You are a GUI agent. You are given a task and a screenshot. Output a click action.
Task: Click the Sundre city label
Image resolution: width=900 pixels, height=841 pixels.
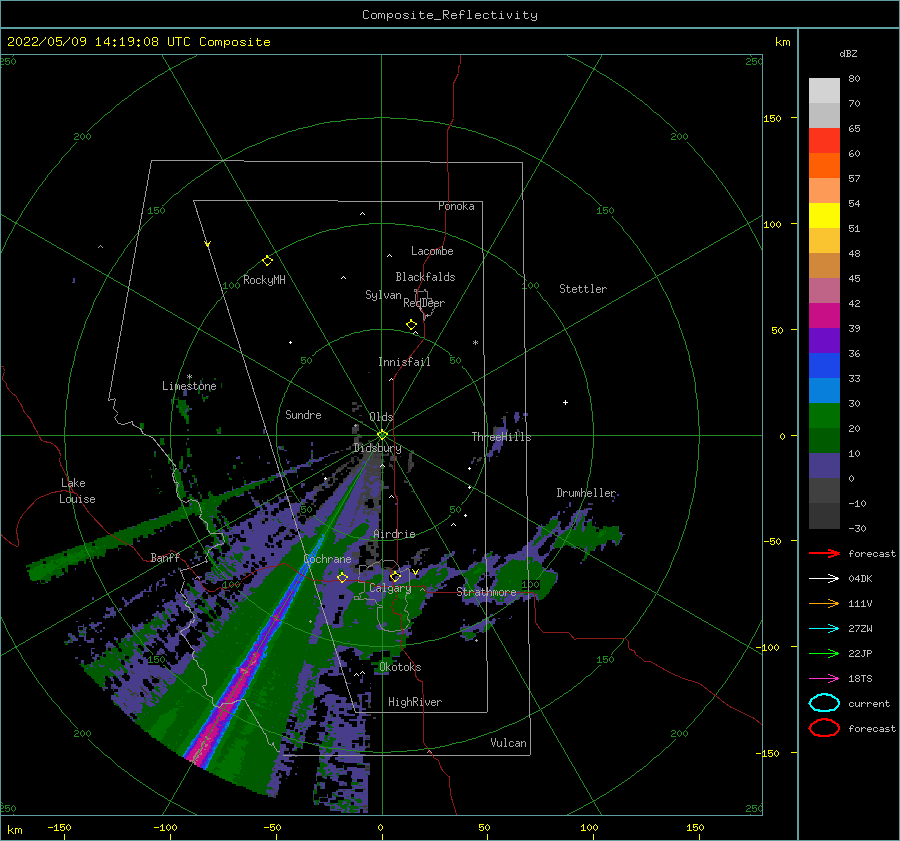coord(303,414)
